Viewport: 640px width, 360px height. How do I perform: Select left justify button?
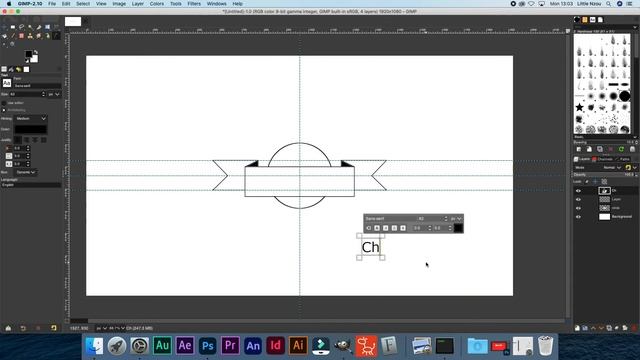coord(17,140)
